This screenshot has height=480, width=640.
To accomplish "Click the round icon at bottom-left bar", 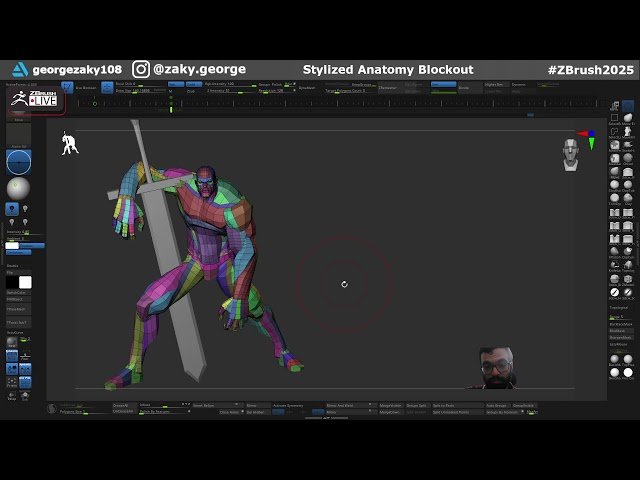I will [51, 409].
